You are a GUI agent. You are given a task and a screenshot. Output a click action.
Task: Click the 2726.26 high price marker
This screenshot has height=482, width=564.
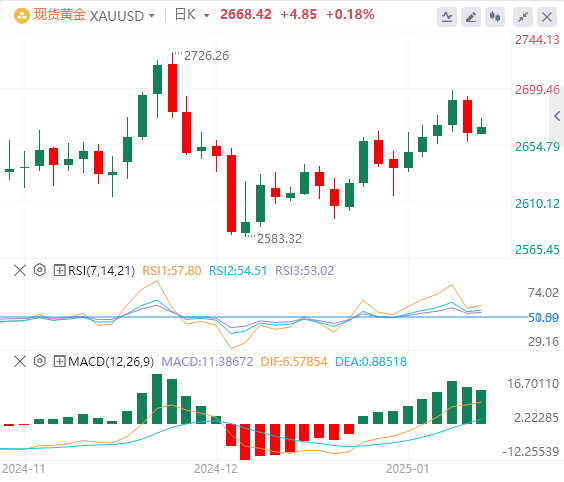pyautogui.click(x=206, y=56)
